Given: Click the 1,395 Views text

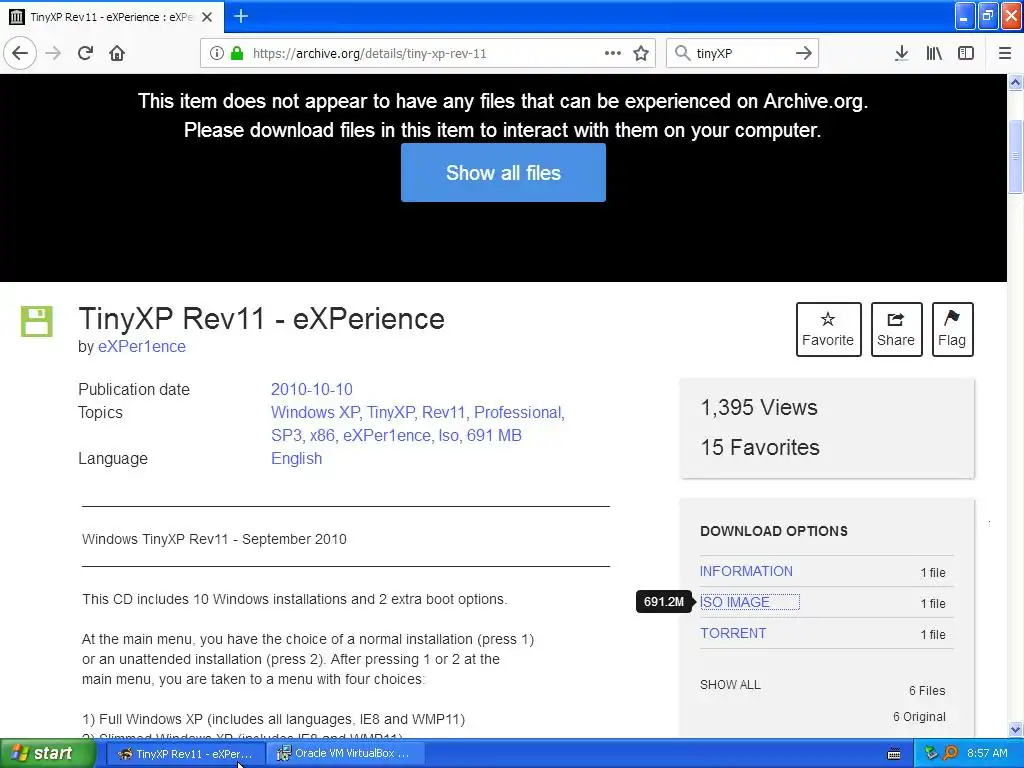Looking at the screenshot, I should click(759, 408).
